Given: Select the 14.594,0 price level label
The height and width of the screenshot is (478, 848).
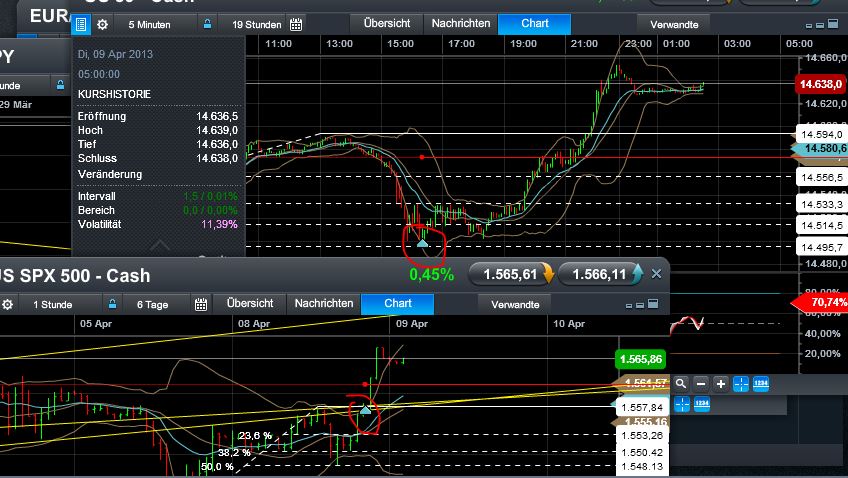Looking at the screenshot, I should coord(822,134).
